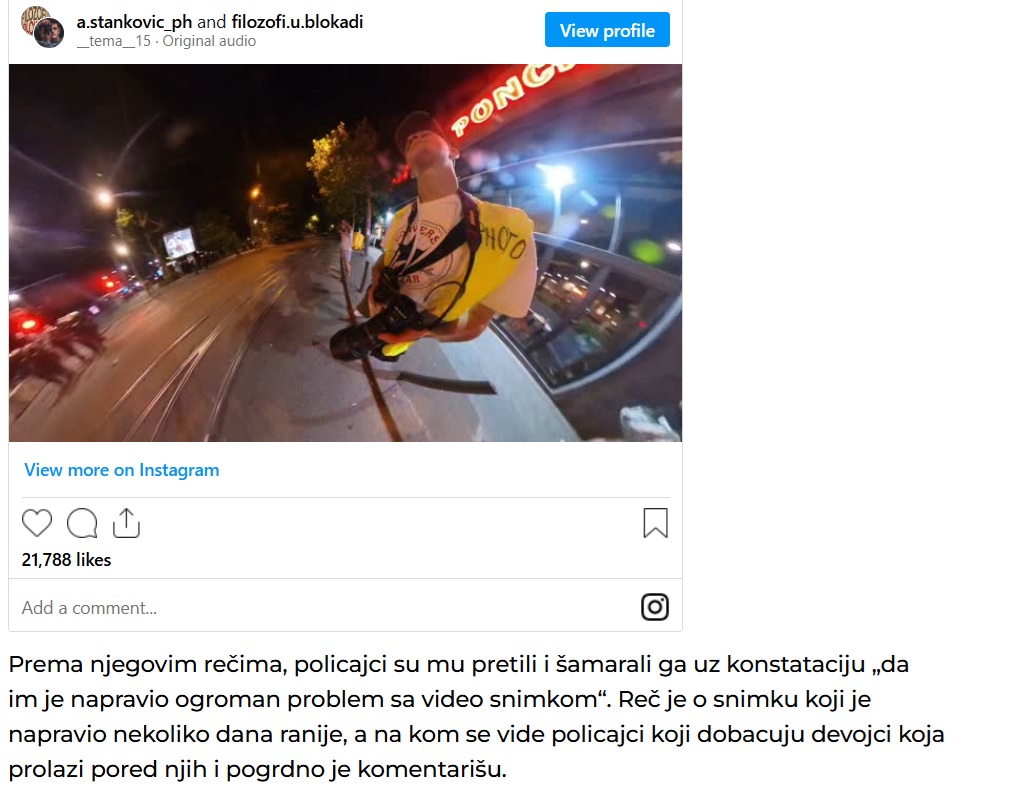
Task: Click the 21,788 likes count
Action: (x=66, y=560)
